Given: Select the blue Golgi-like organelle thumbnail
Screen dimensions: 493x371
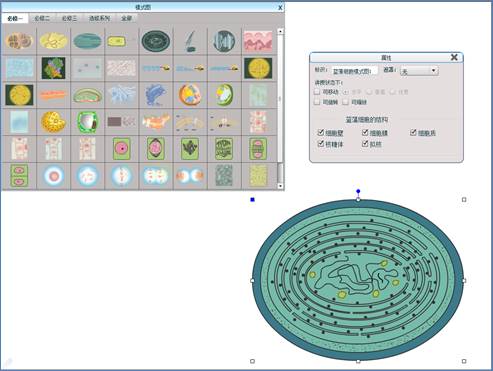Looking at the screenshot, I should pyautogui.click(x=156, y=95).
